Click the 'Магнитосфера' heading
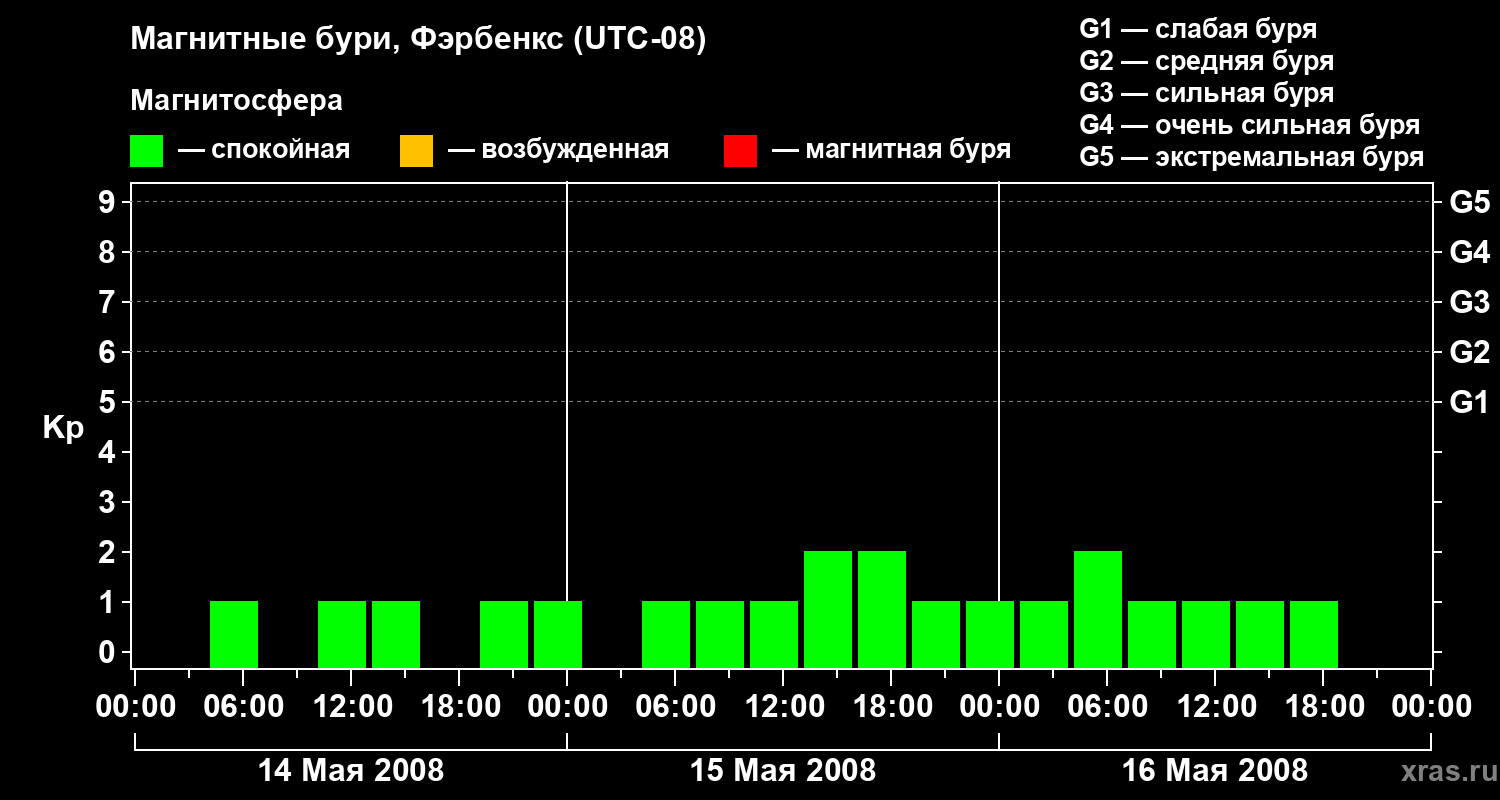The image size is (1500, 800). 236,101
